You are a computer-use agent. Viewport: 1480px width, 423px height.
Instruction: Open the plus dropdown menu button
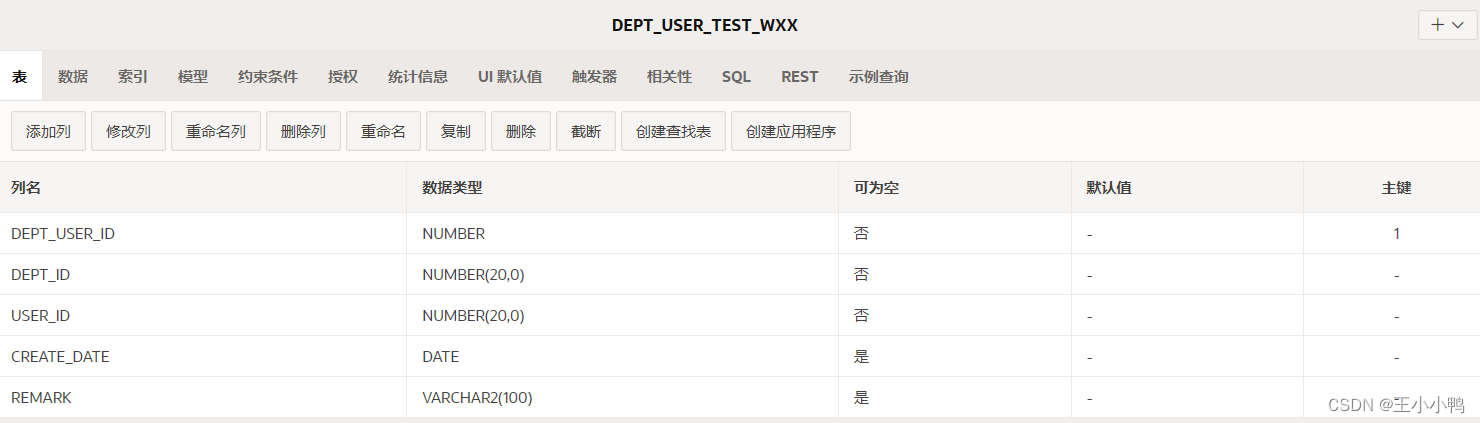(x=1447, y=25)
